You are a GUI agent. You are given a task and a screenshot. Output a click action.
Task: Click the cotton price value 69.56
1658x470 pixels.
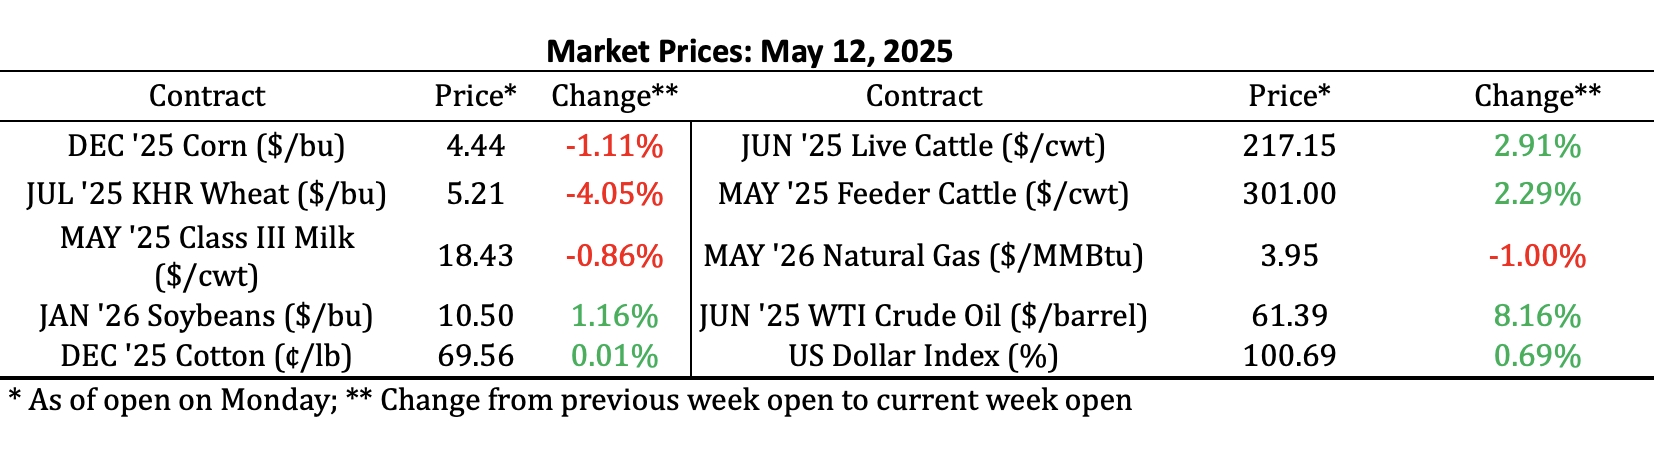click(476, 356)
